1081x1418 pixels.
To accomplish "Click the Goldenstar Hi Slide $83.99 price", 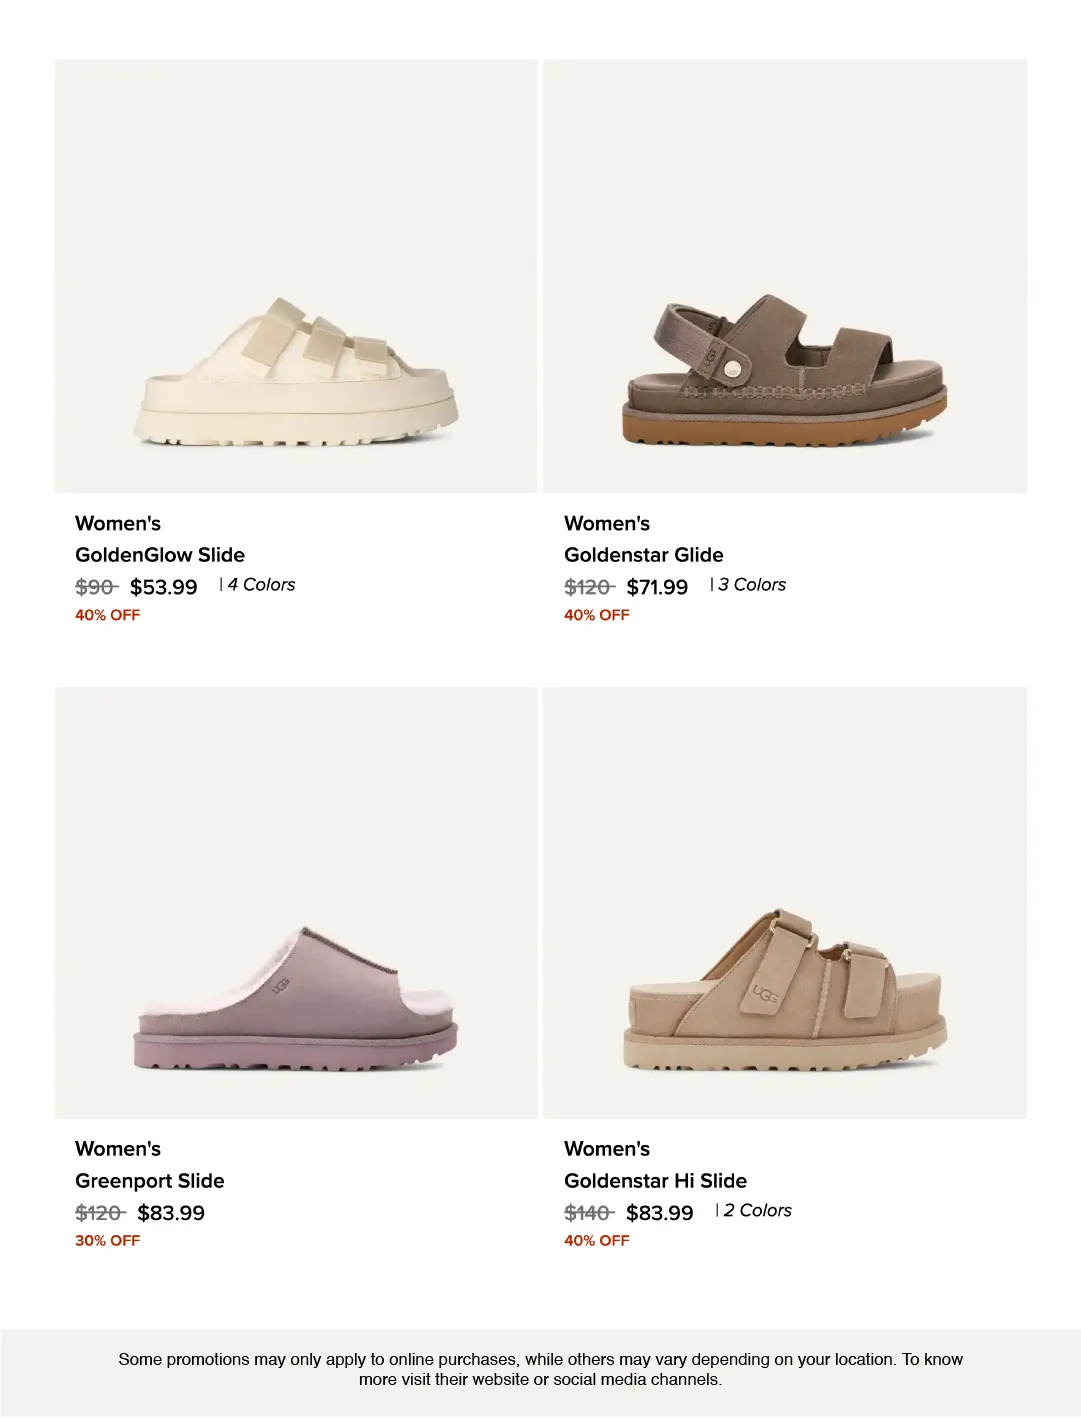I will (660, 1213).
